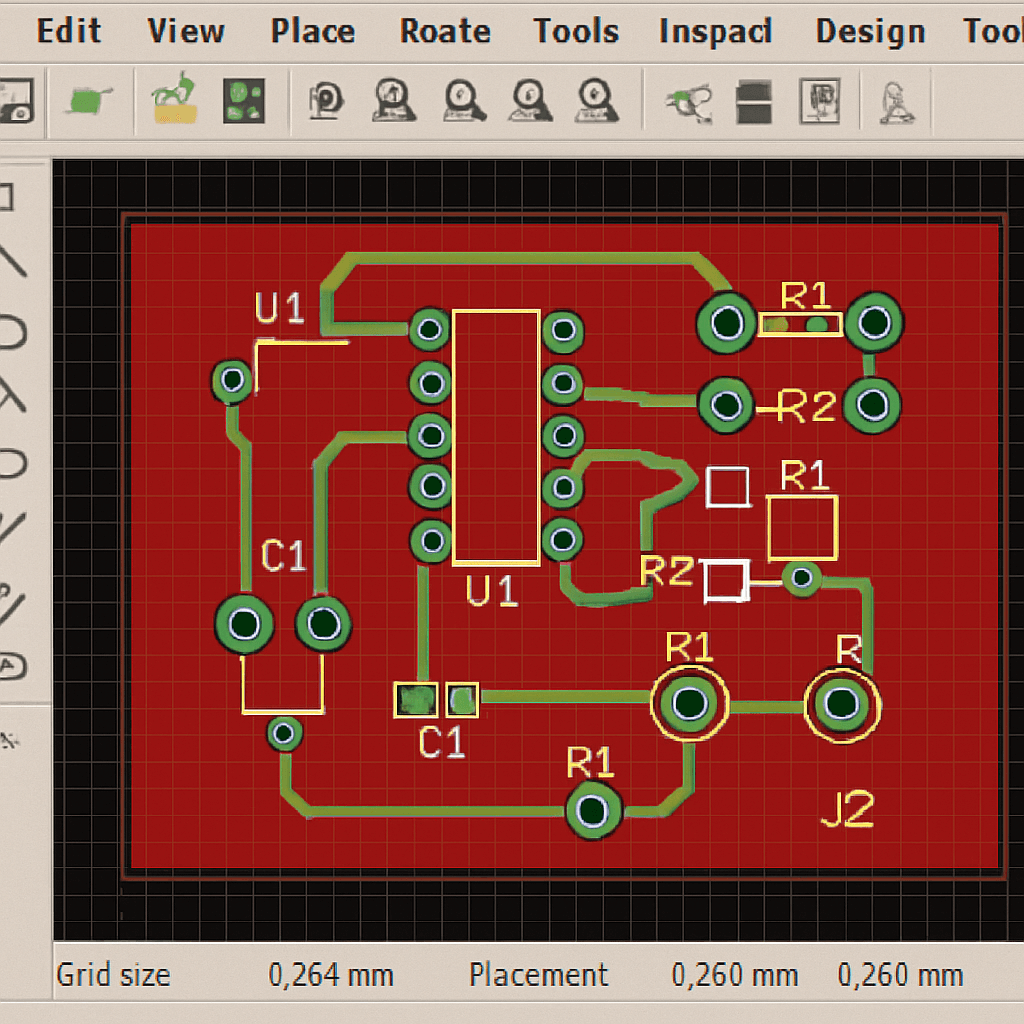Open the View menu

pos(185,31)
